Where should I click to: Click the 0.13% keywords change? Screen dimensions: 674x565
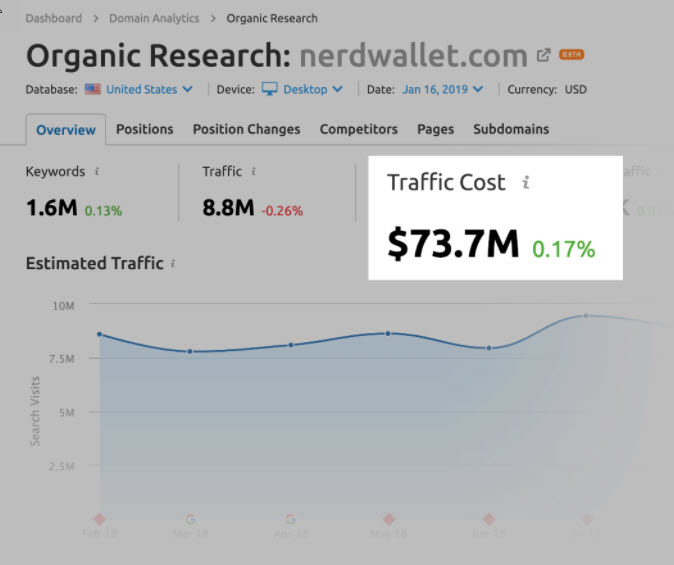103,211
